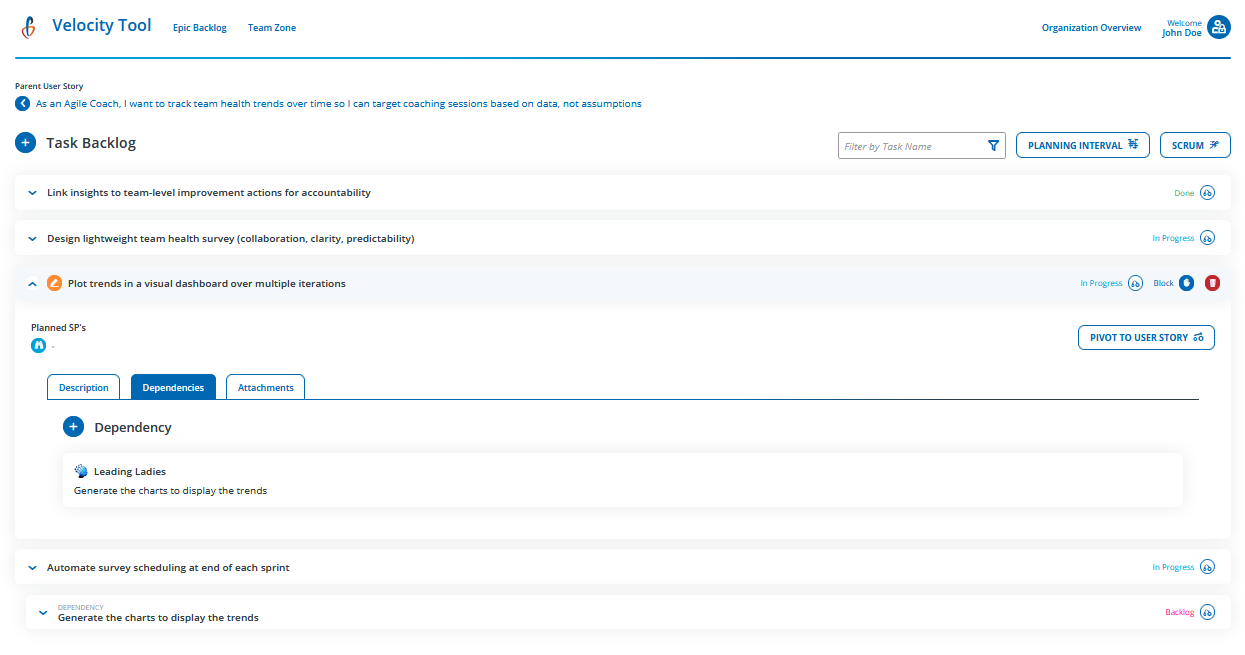The image size is (1245, 655).
Task: Click the Planned SP's binoculars icon
Action: (x=38, y=344)
